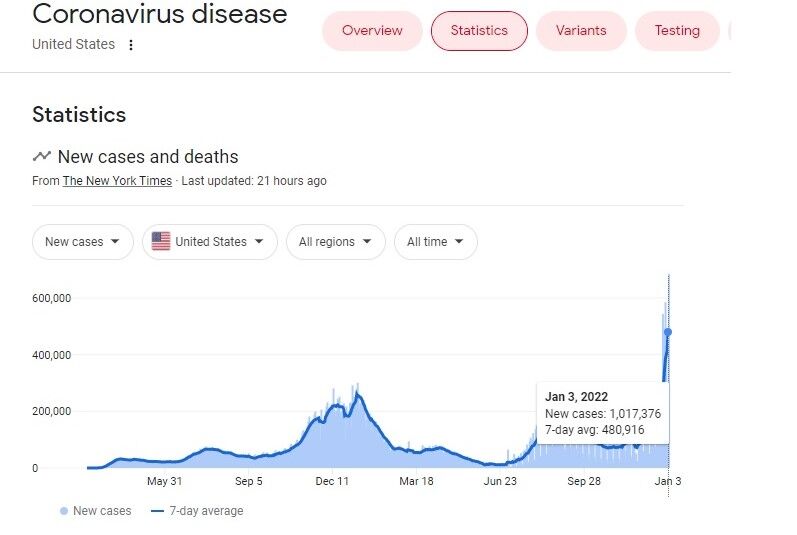This screenshot has height=535, width=797.
Task: Click the Sep 28 x-axis label
Action: 584,481
